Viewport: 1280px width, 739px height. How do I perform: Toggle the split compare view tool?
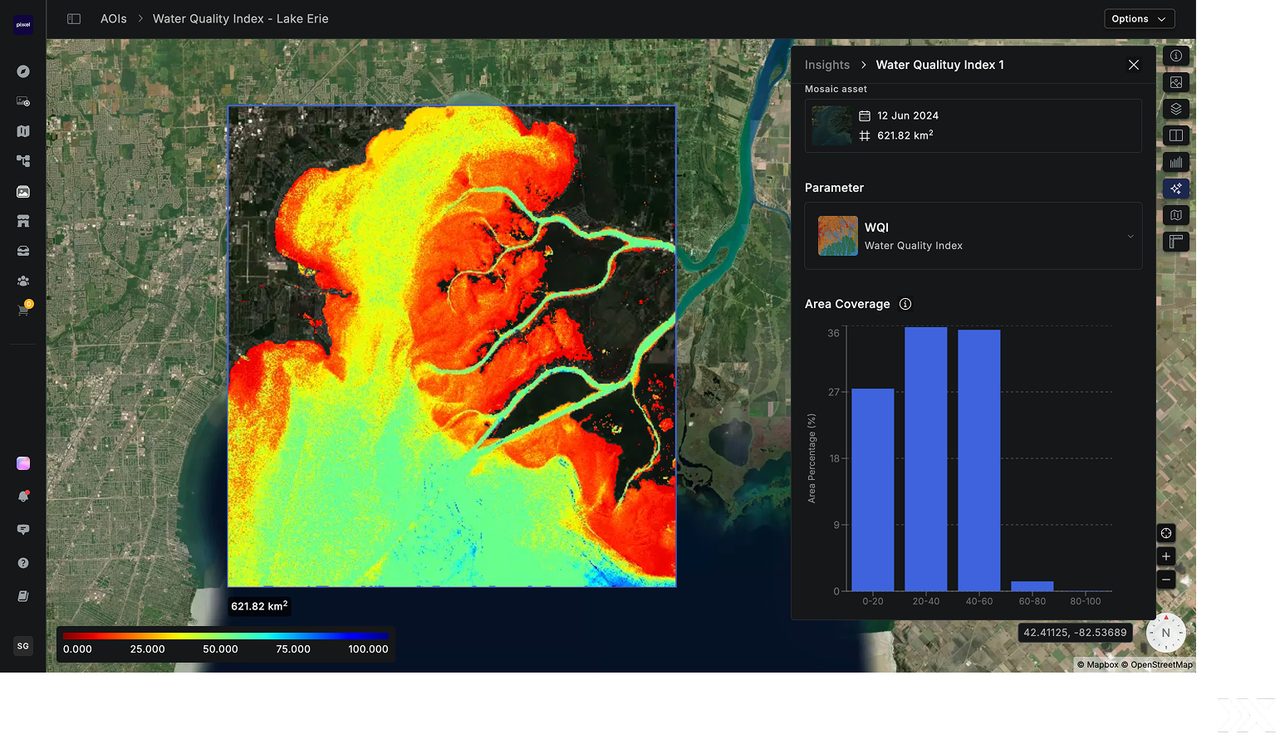point(1176,135)
